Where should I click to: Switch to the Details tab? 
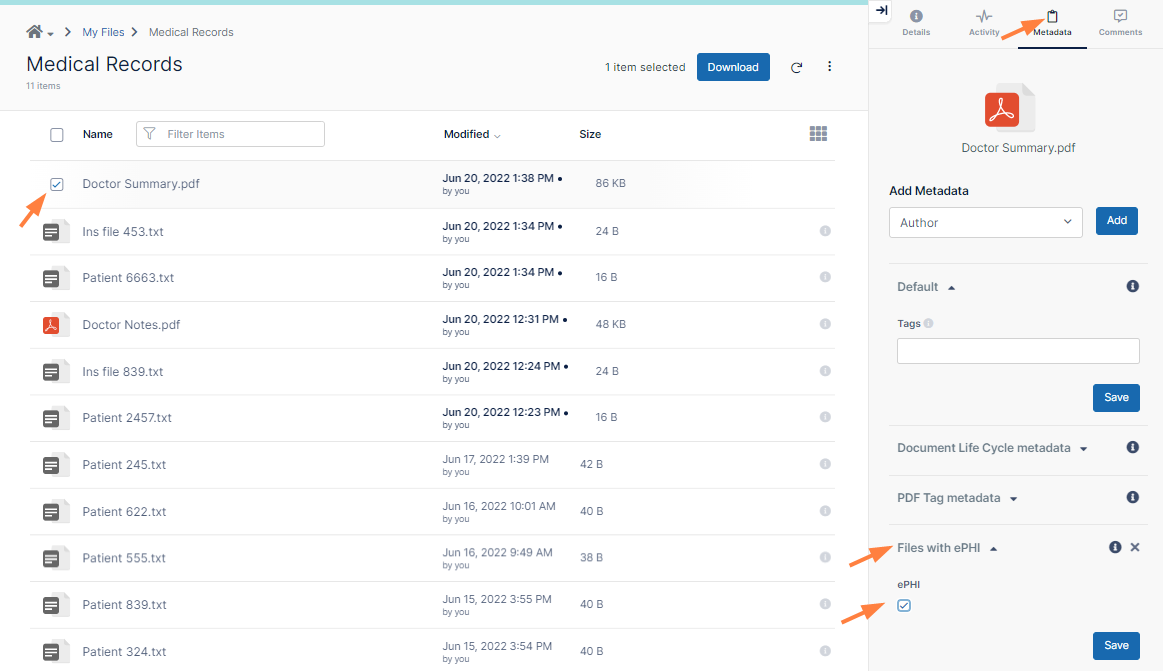[x=916, y=23]
